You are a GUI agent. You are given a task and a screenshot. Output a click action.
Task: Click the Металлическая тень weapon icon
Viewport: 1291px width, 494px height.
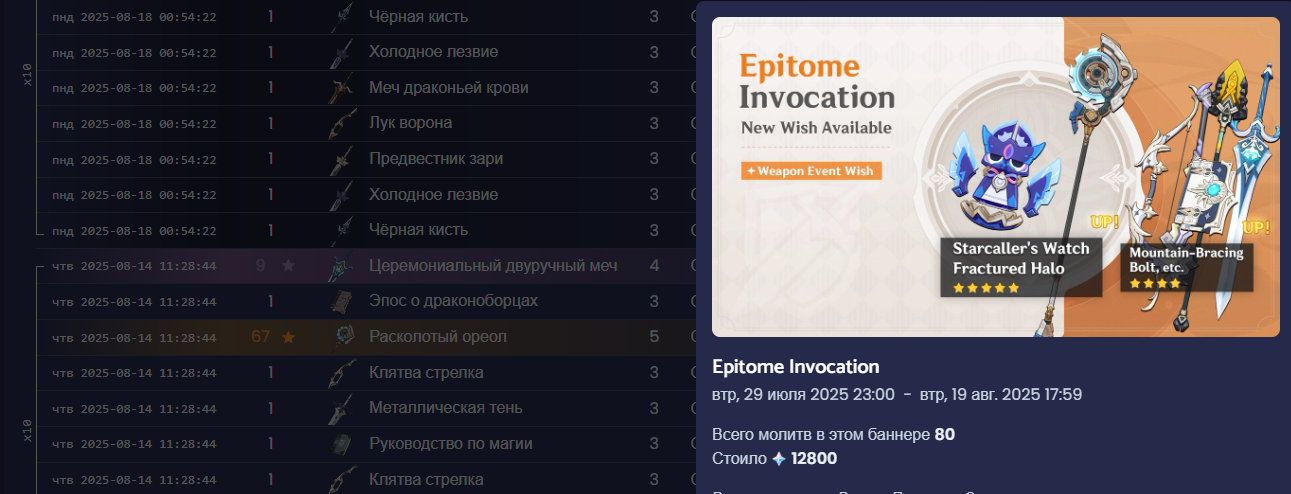pos(342,409)
